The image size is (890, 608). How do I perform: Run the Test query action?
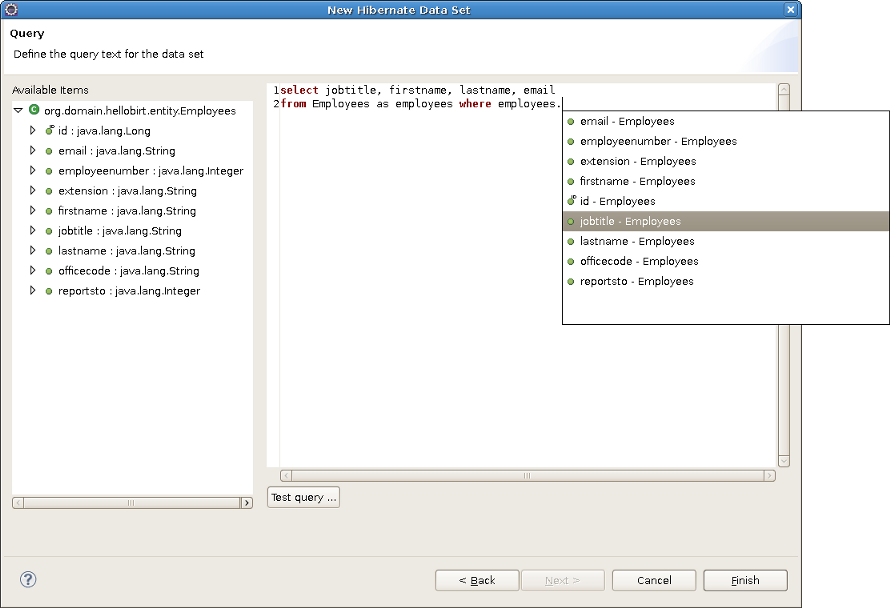tap(303, 496)
